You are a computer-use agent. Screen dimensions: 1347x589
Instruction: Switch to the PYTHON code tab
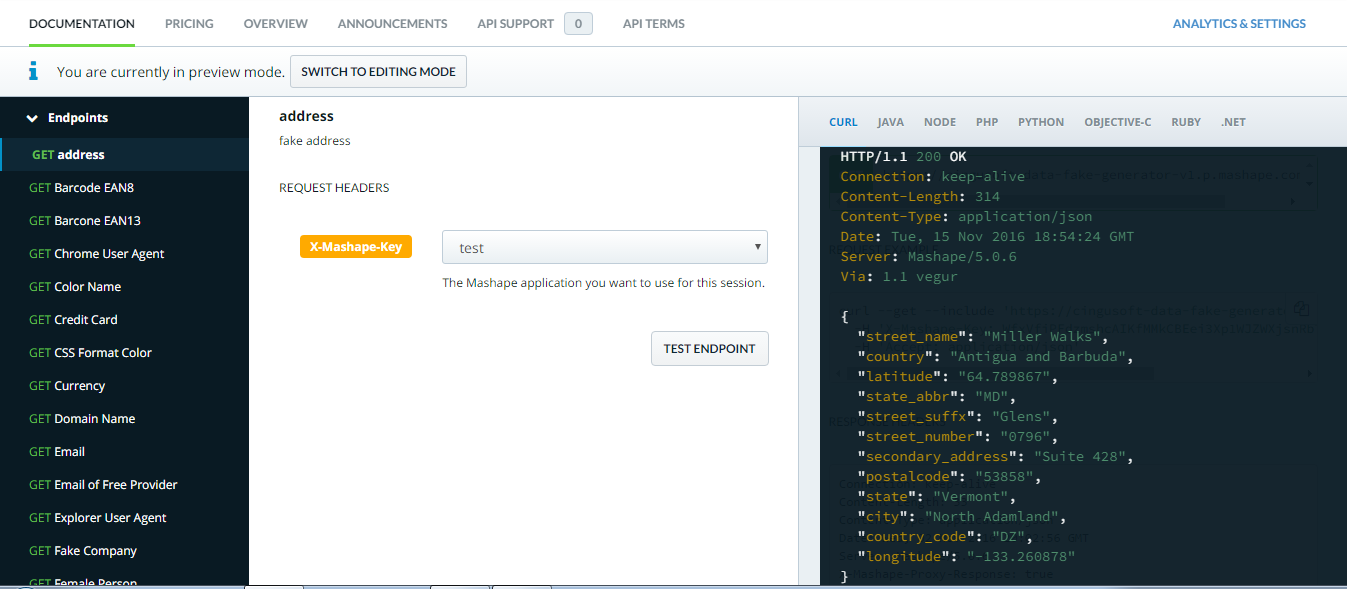click(1040, 121)
